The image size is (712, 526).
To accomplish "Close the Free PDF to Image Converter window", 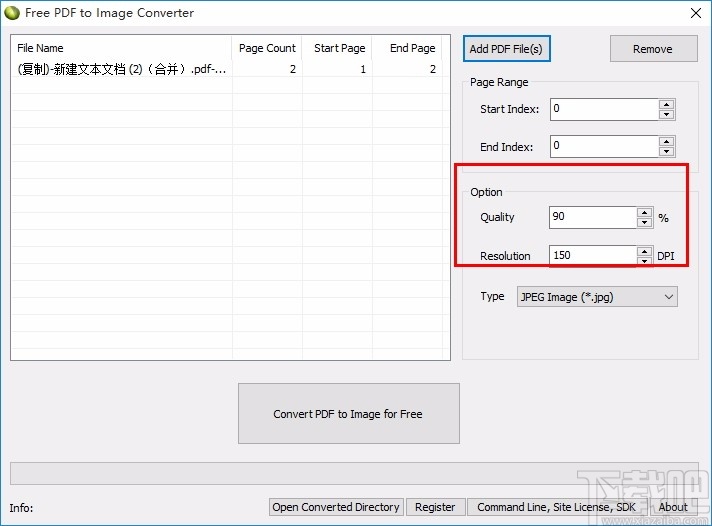I will tap(695, 13).
